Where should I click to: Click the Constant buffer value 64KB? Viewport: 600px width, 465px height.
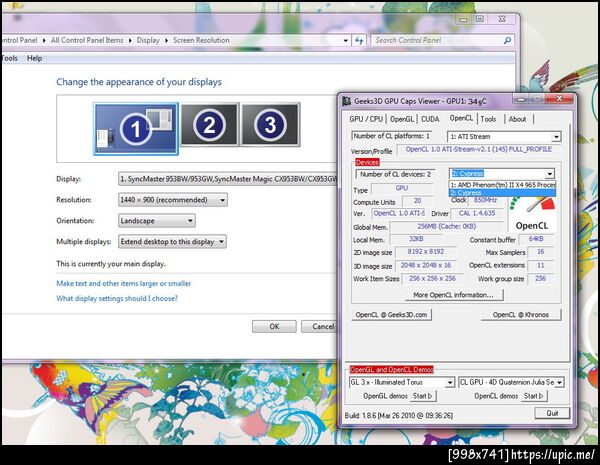[x=536, y=239]
